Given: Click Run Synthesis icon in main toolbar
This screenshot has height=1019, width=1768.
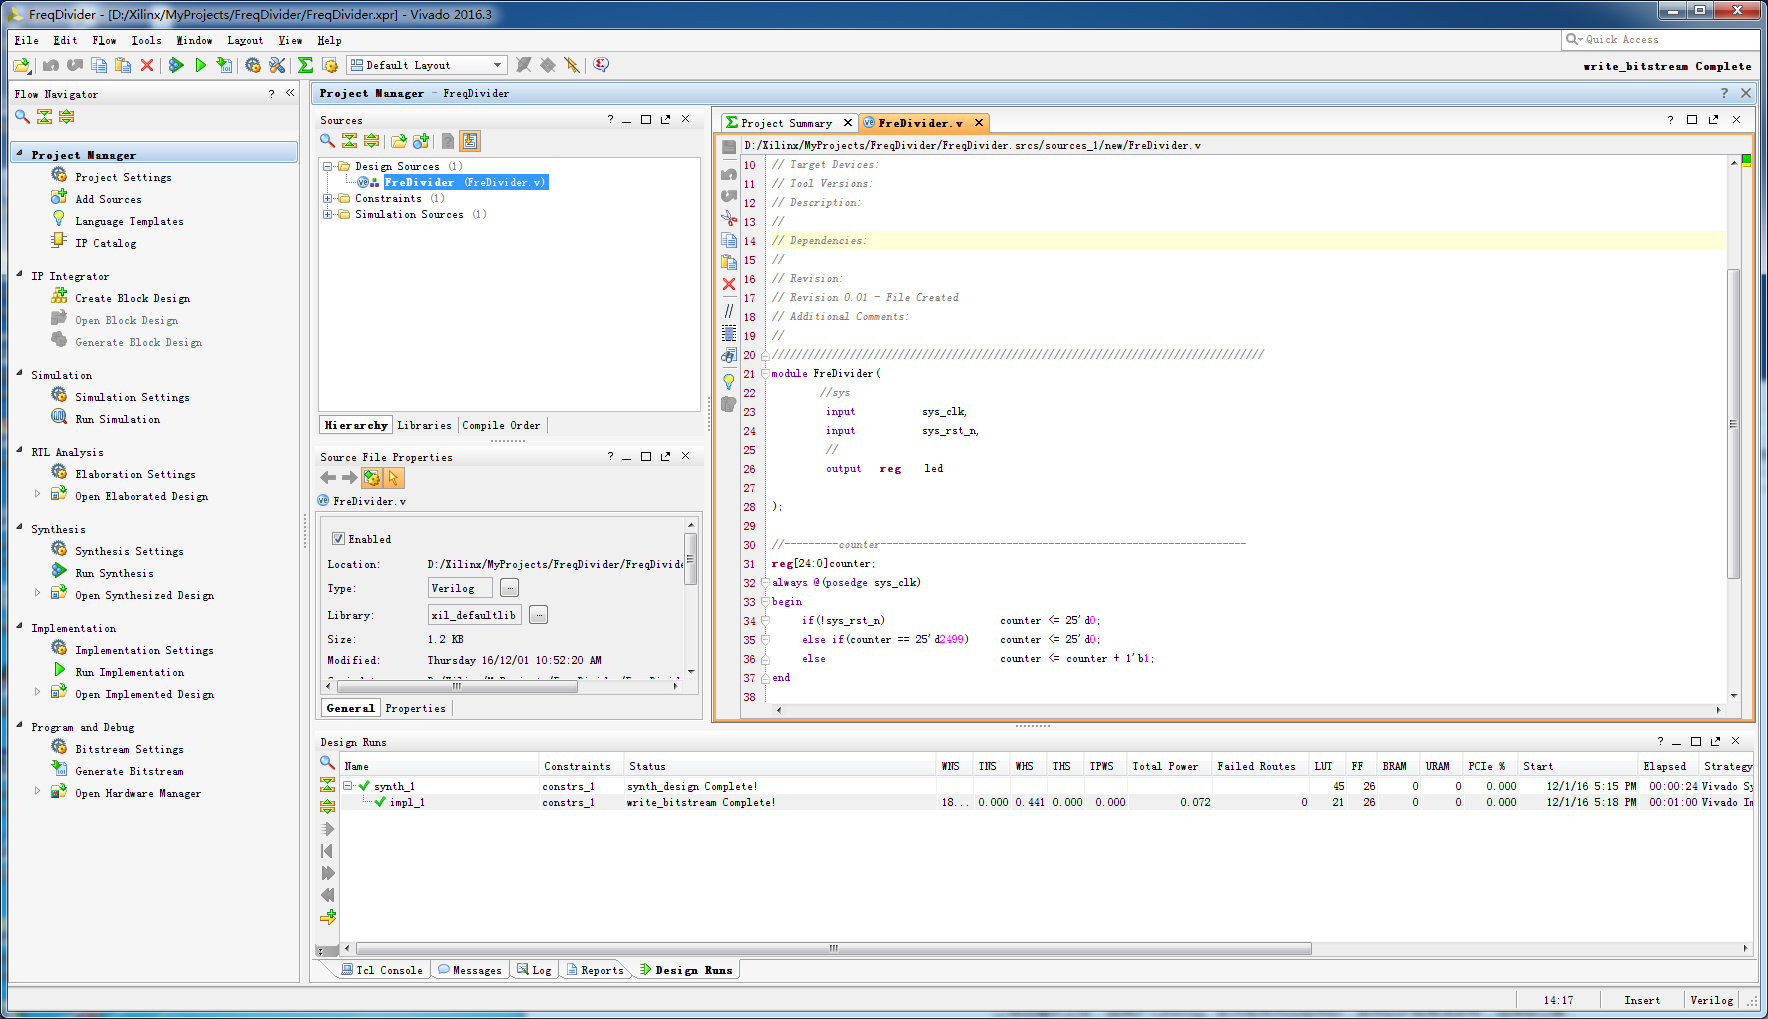Looking at the screenshot, I should [176, 65].
